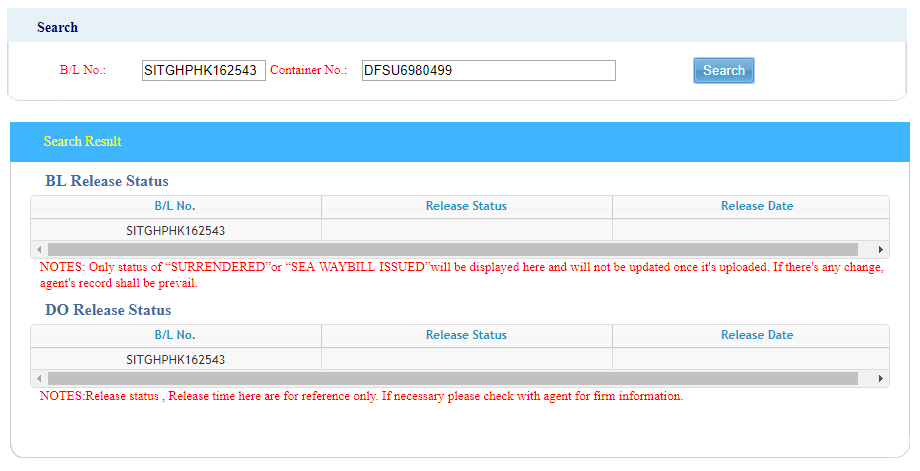Image resolution: width=920 pixels, height=471 pixels.
Task: Sort by B/L No. header in BL Release table
Action: click(x=175, y=206)
